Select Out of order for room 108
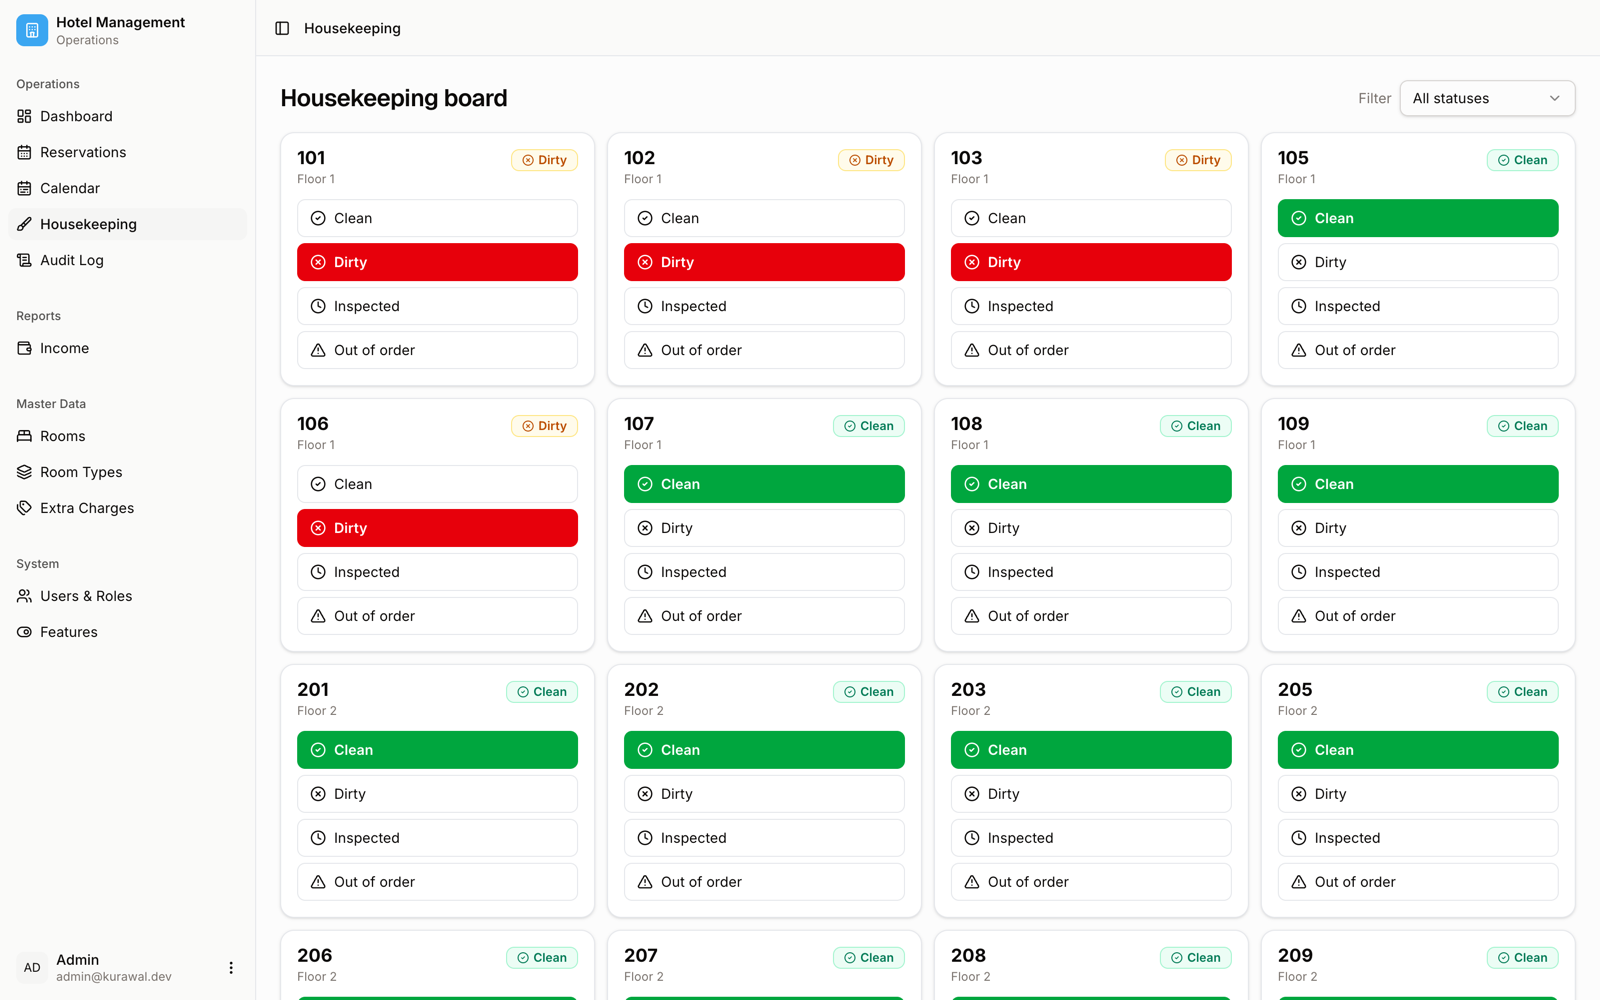This screenshot has height=1000, width=1600. click(x=1091, y=616)
